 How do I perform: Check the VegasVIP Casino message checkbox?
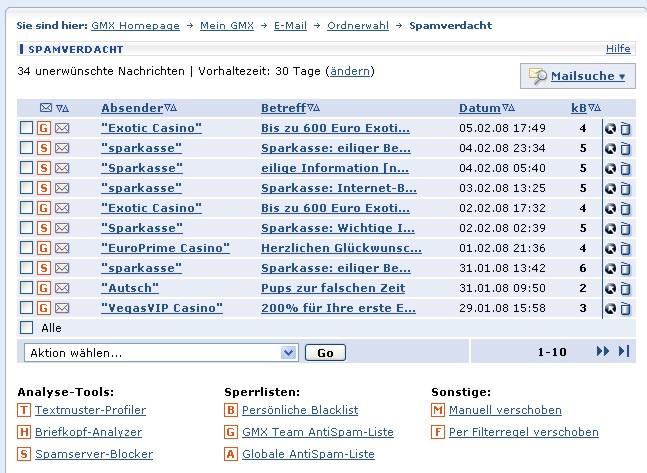tap(26, 307)
